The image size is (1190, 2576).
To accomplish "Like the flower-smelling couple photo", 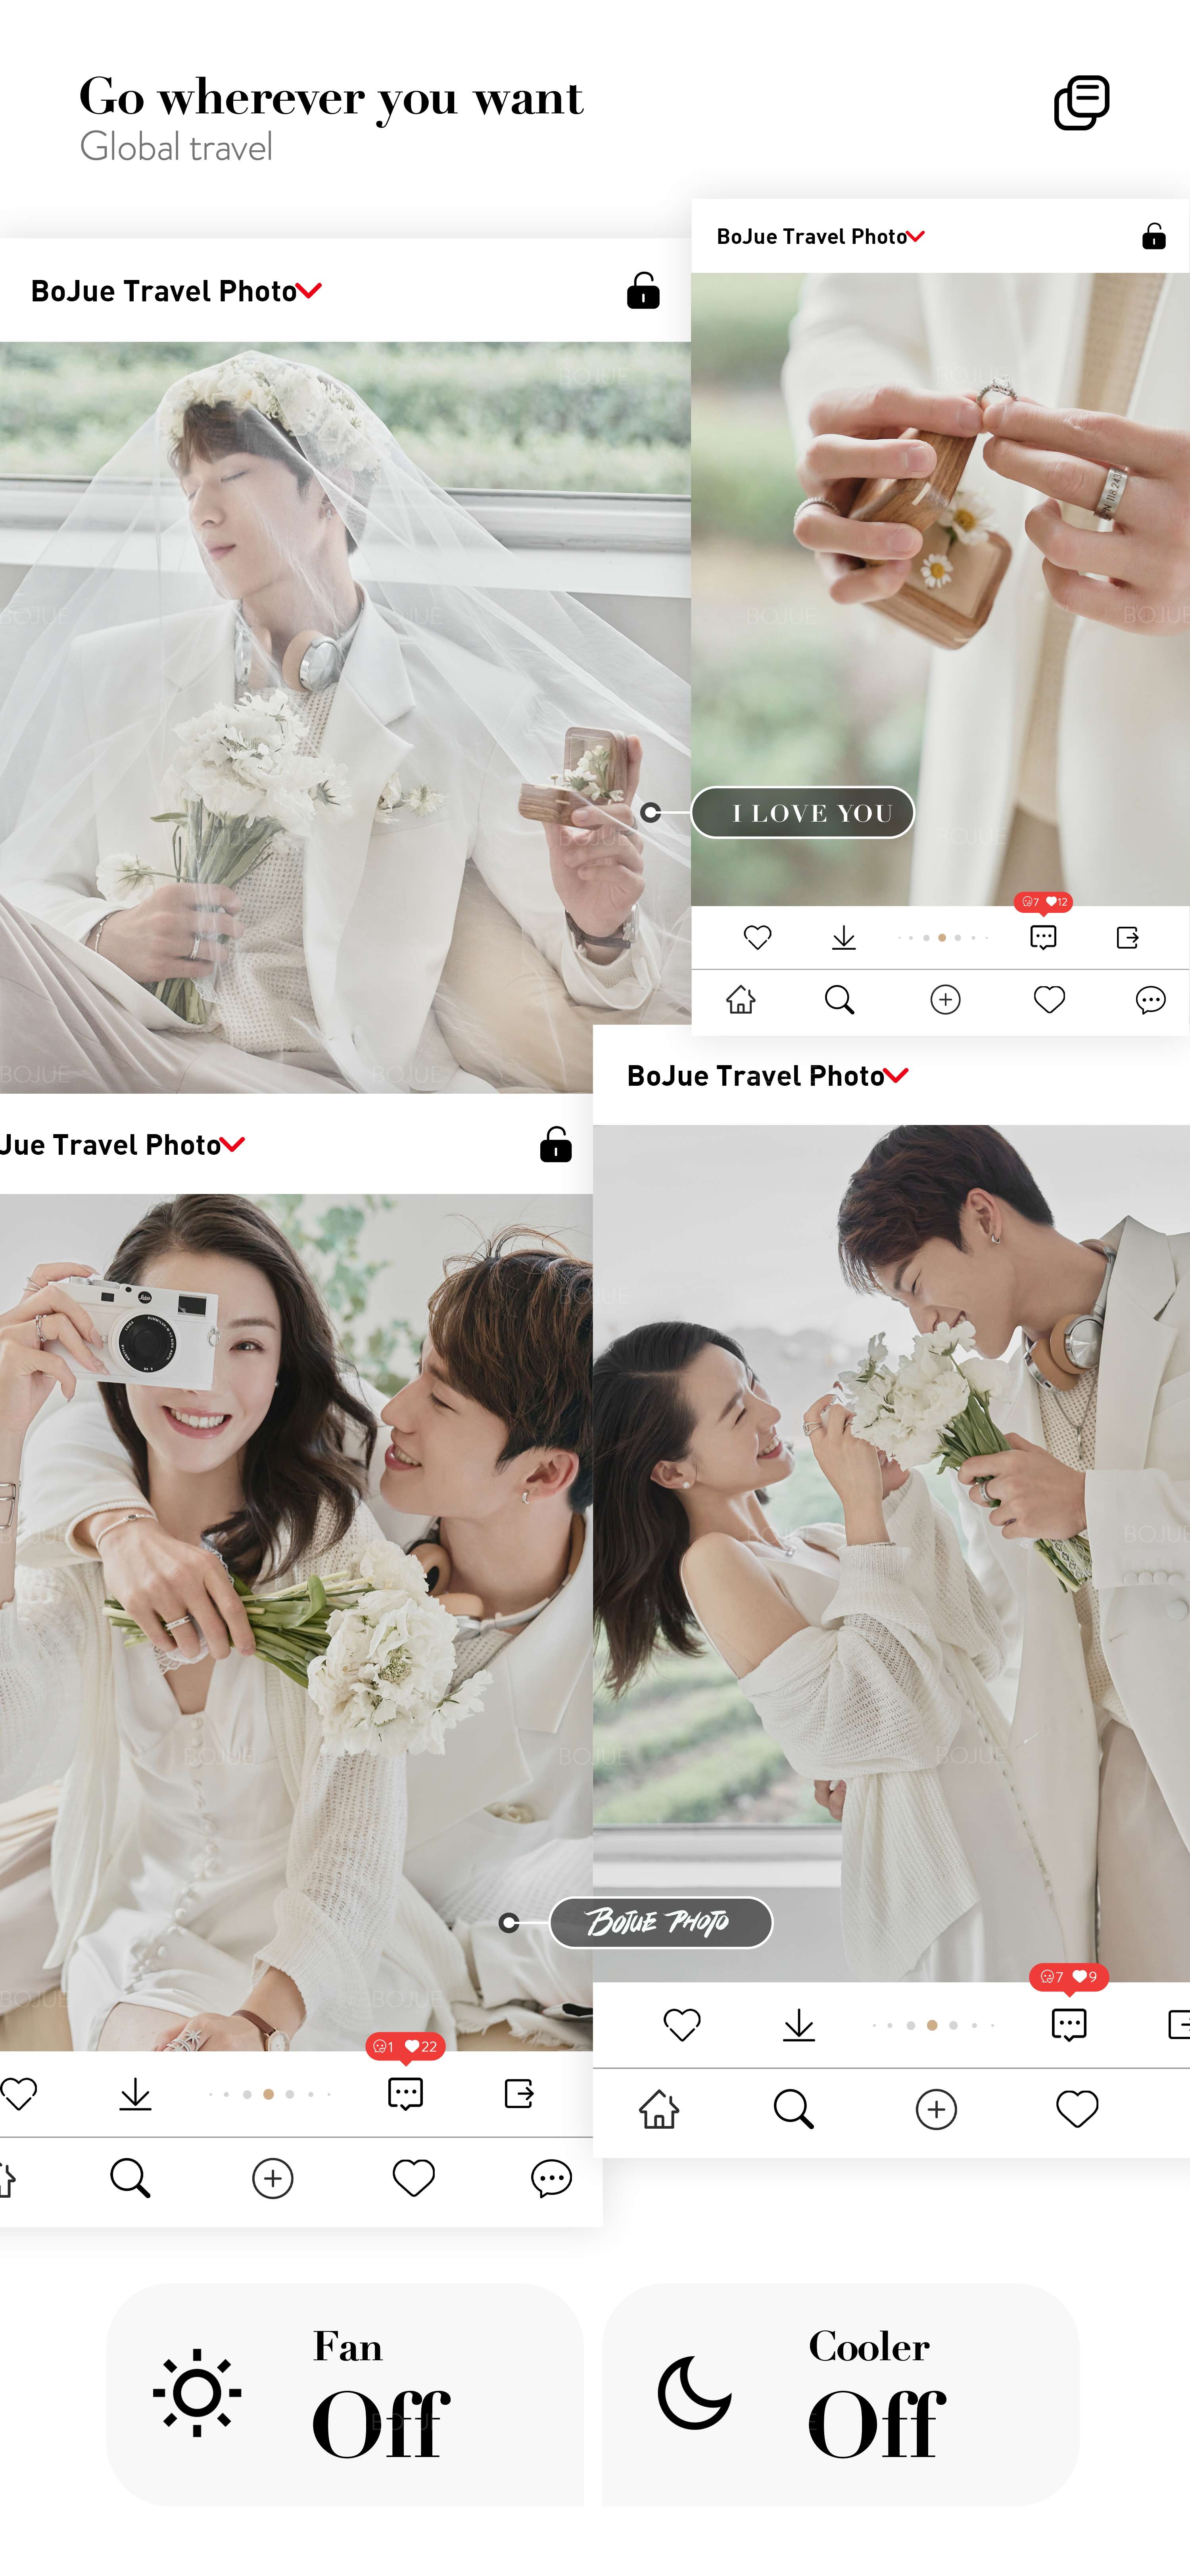I will 682,2025.
